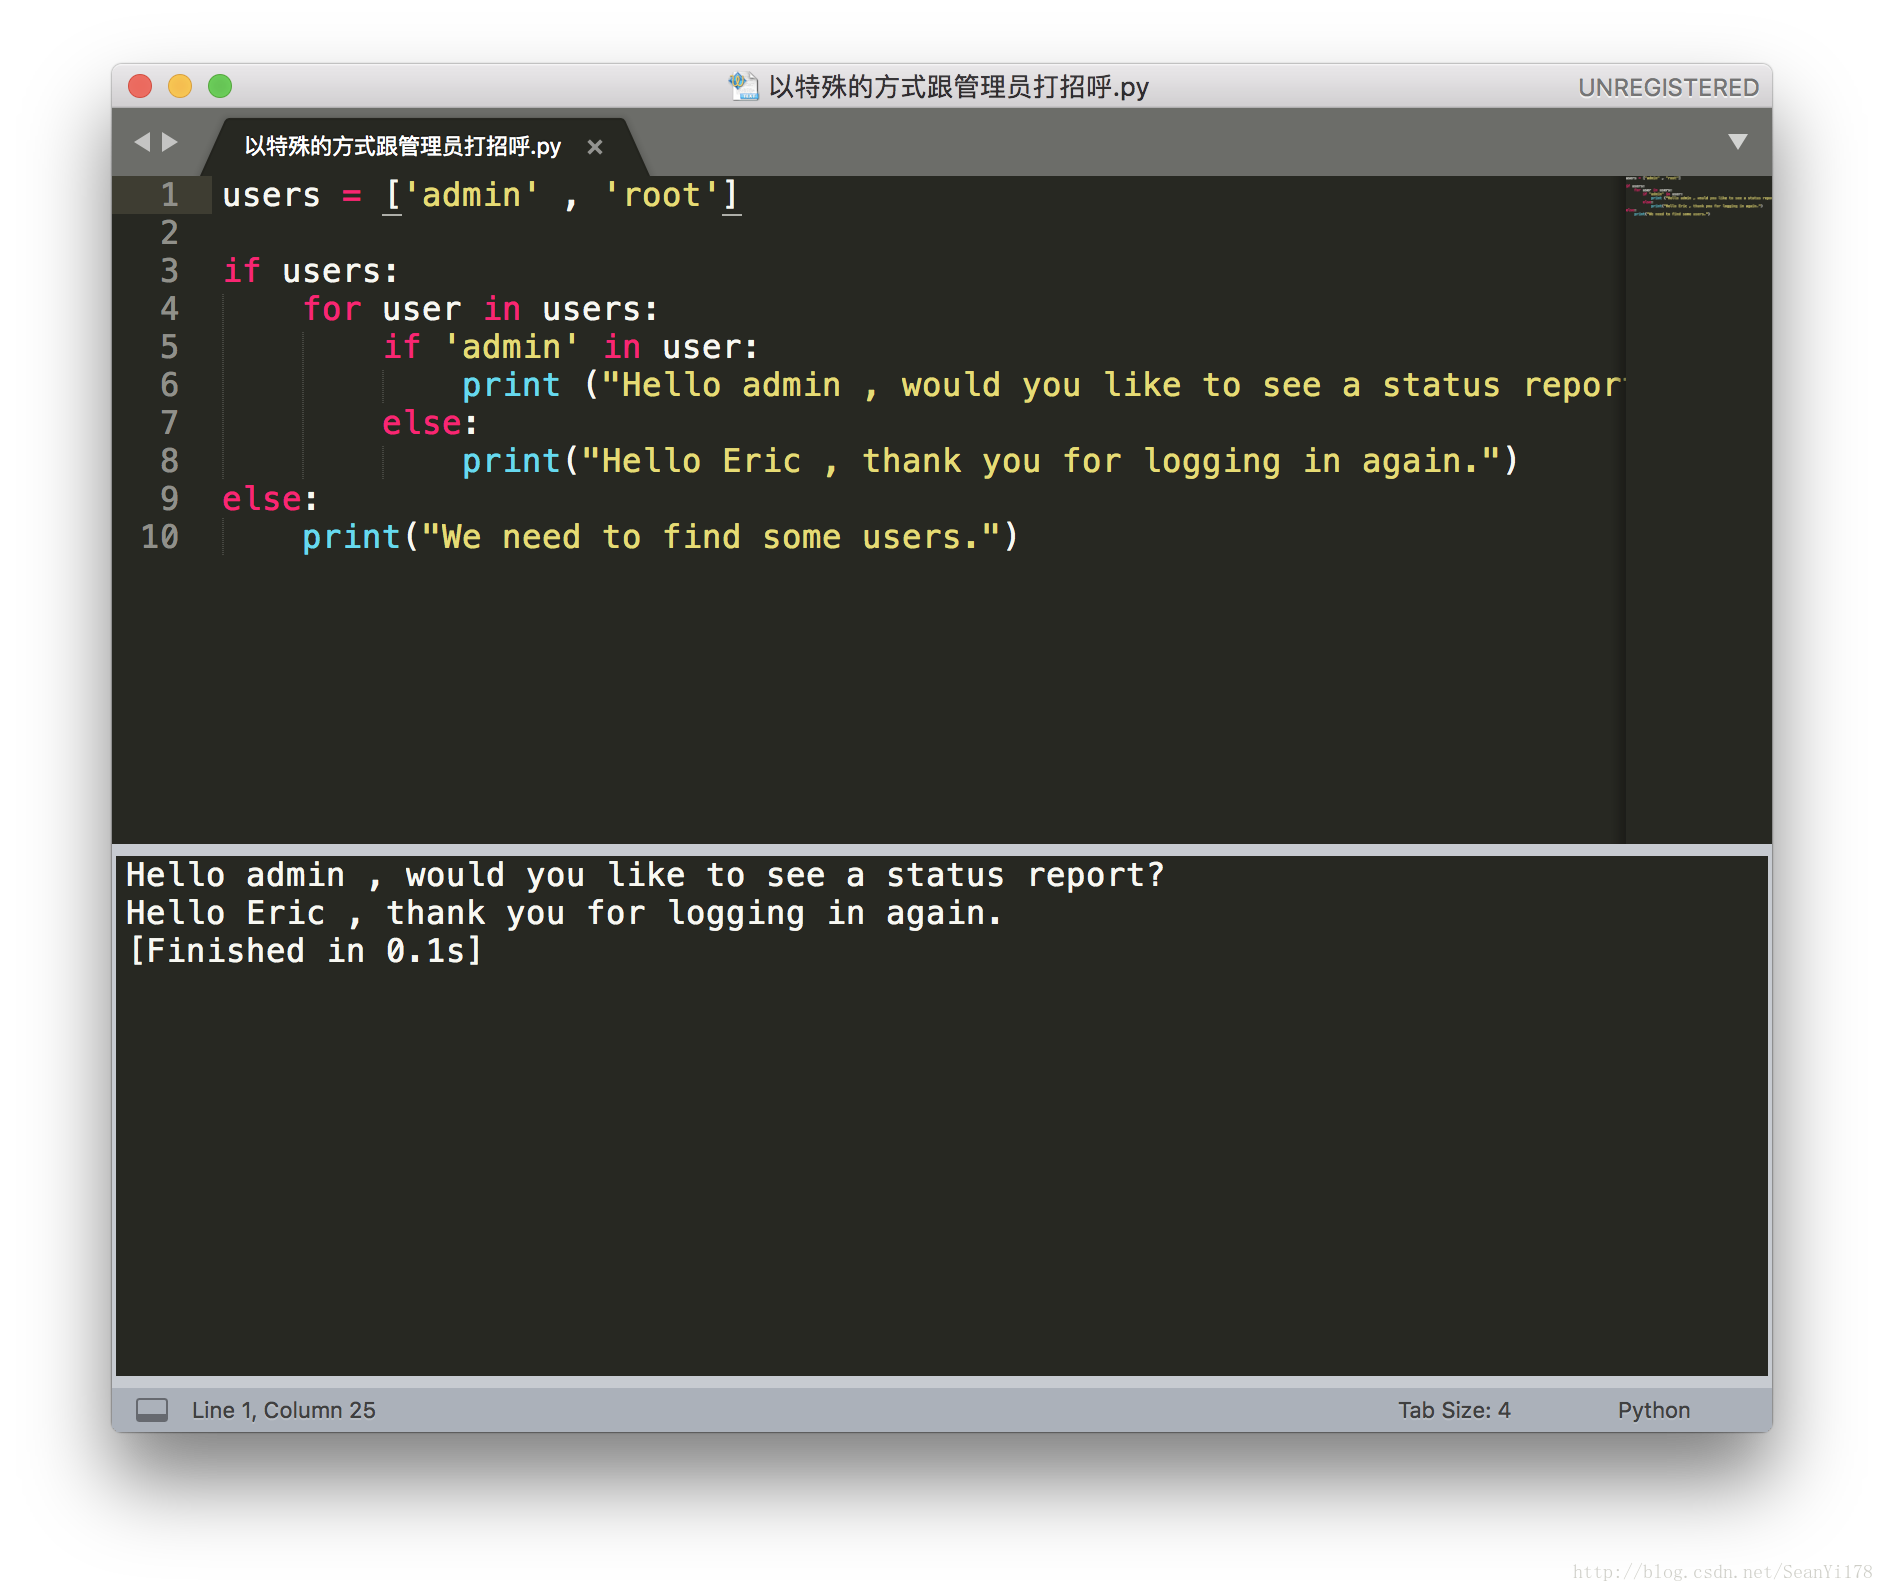Click line number 9 in gutter
The image size is (1884, 1592).
169,499
